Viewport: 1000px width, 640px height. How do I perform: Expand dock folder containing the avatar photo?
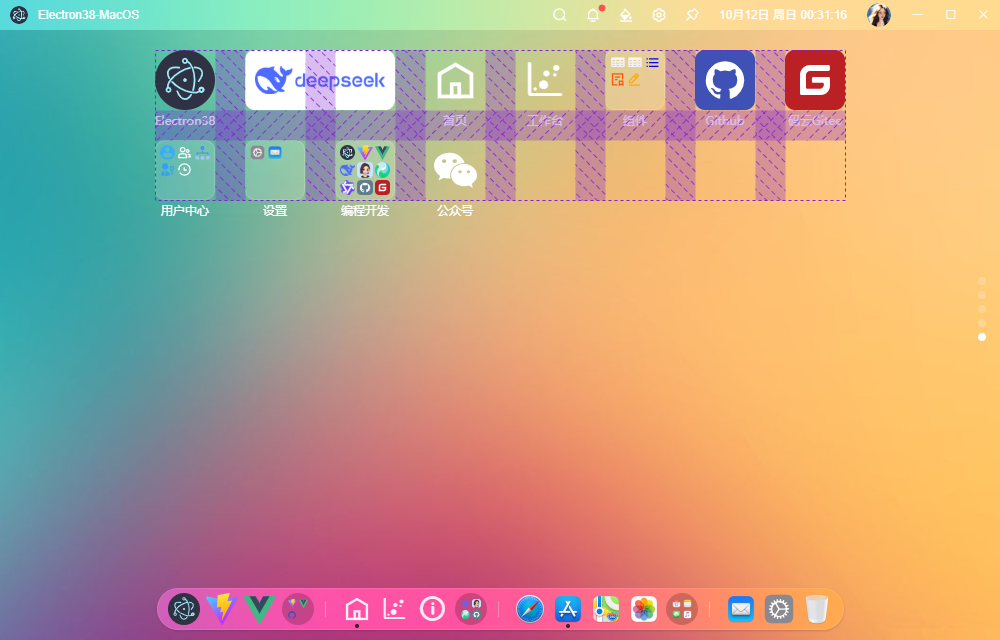471,609
